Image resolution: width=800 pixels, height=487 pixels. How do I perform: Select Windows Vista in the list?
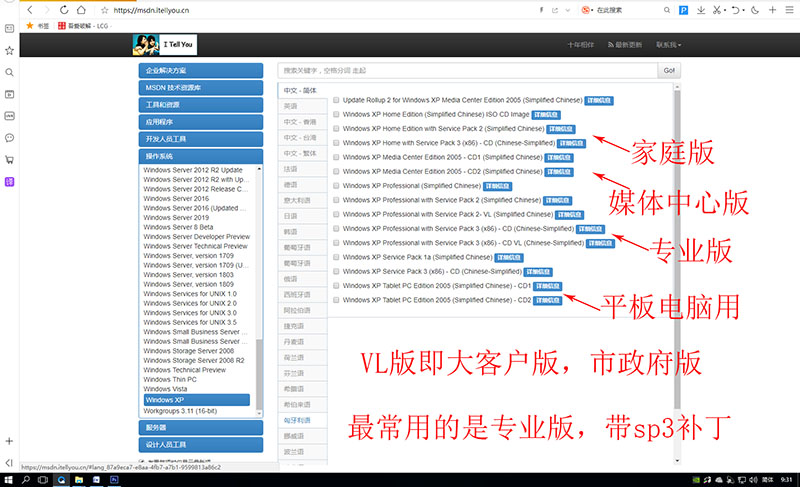[165, 389]
